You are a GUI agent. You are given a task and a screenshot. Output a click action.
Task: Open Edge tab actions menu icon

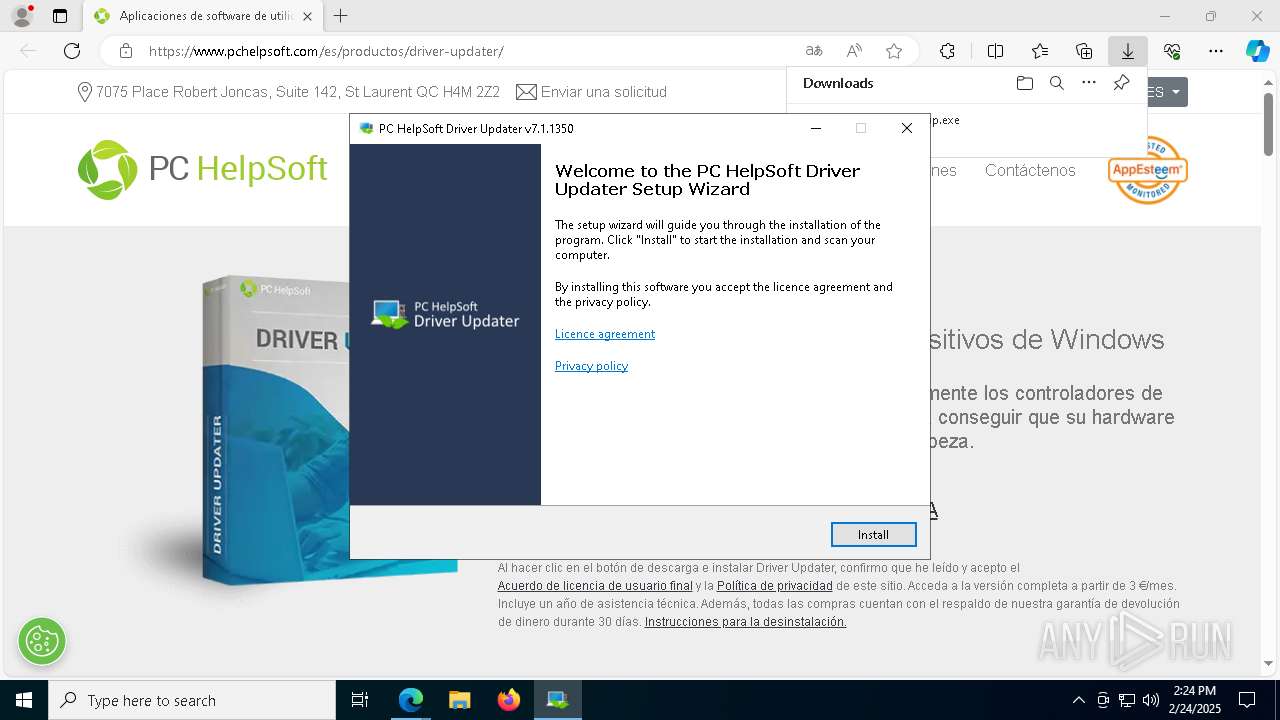click(x=60, y=16)
